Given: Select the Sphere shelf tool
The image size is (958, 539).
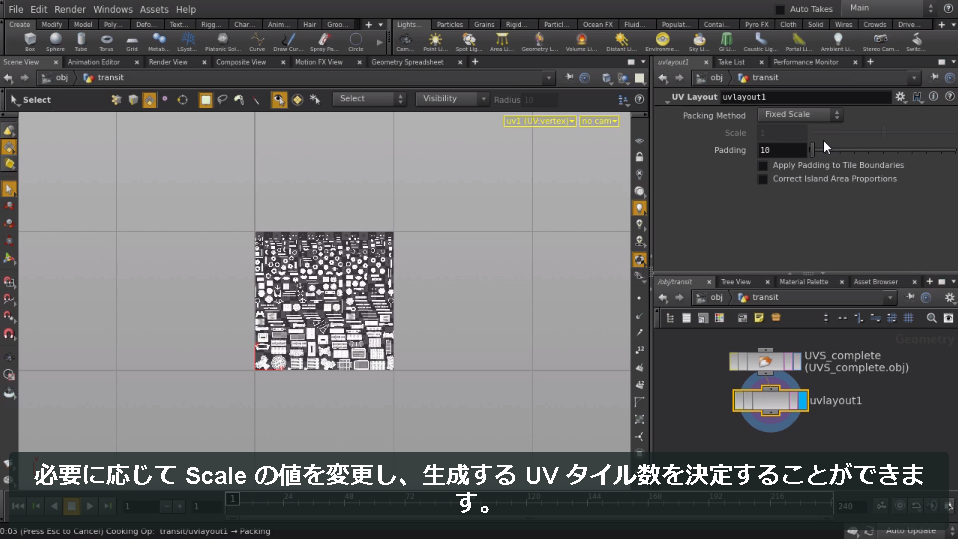Looking at the screenshot, I should 55,42.
